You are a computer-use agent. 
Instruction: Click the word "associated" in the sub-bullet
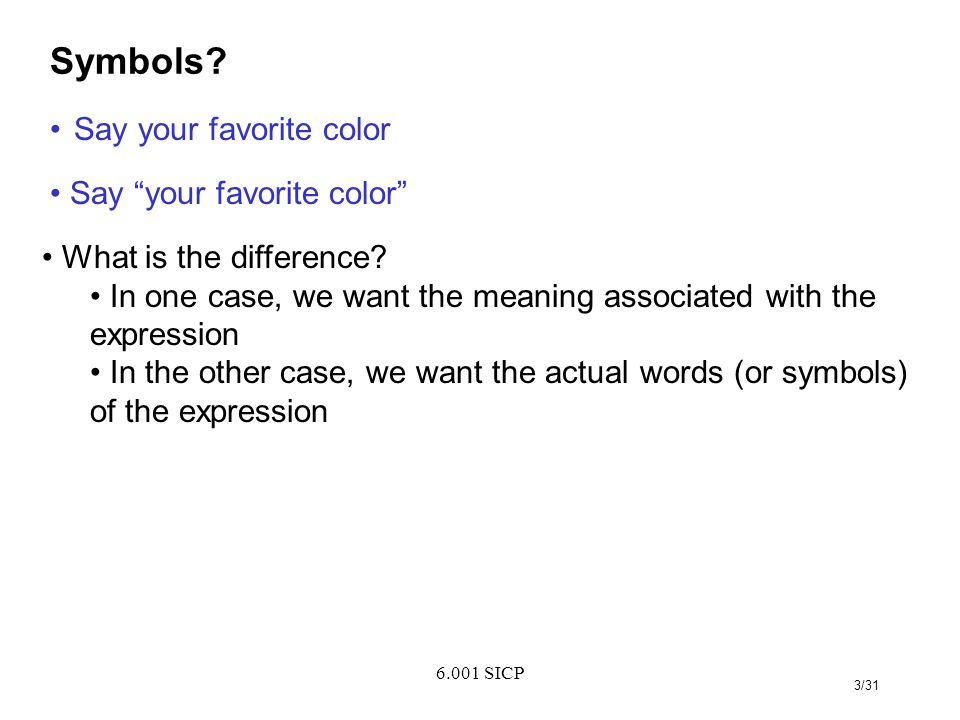[x=678, y=297]
